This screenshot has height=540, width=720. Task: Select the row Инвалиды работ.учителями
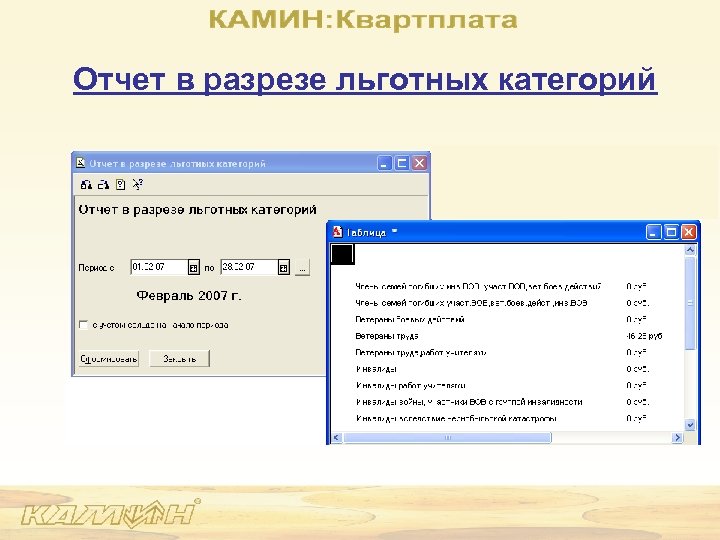point(411,386)
